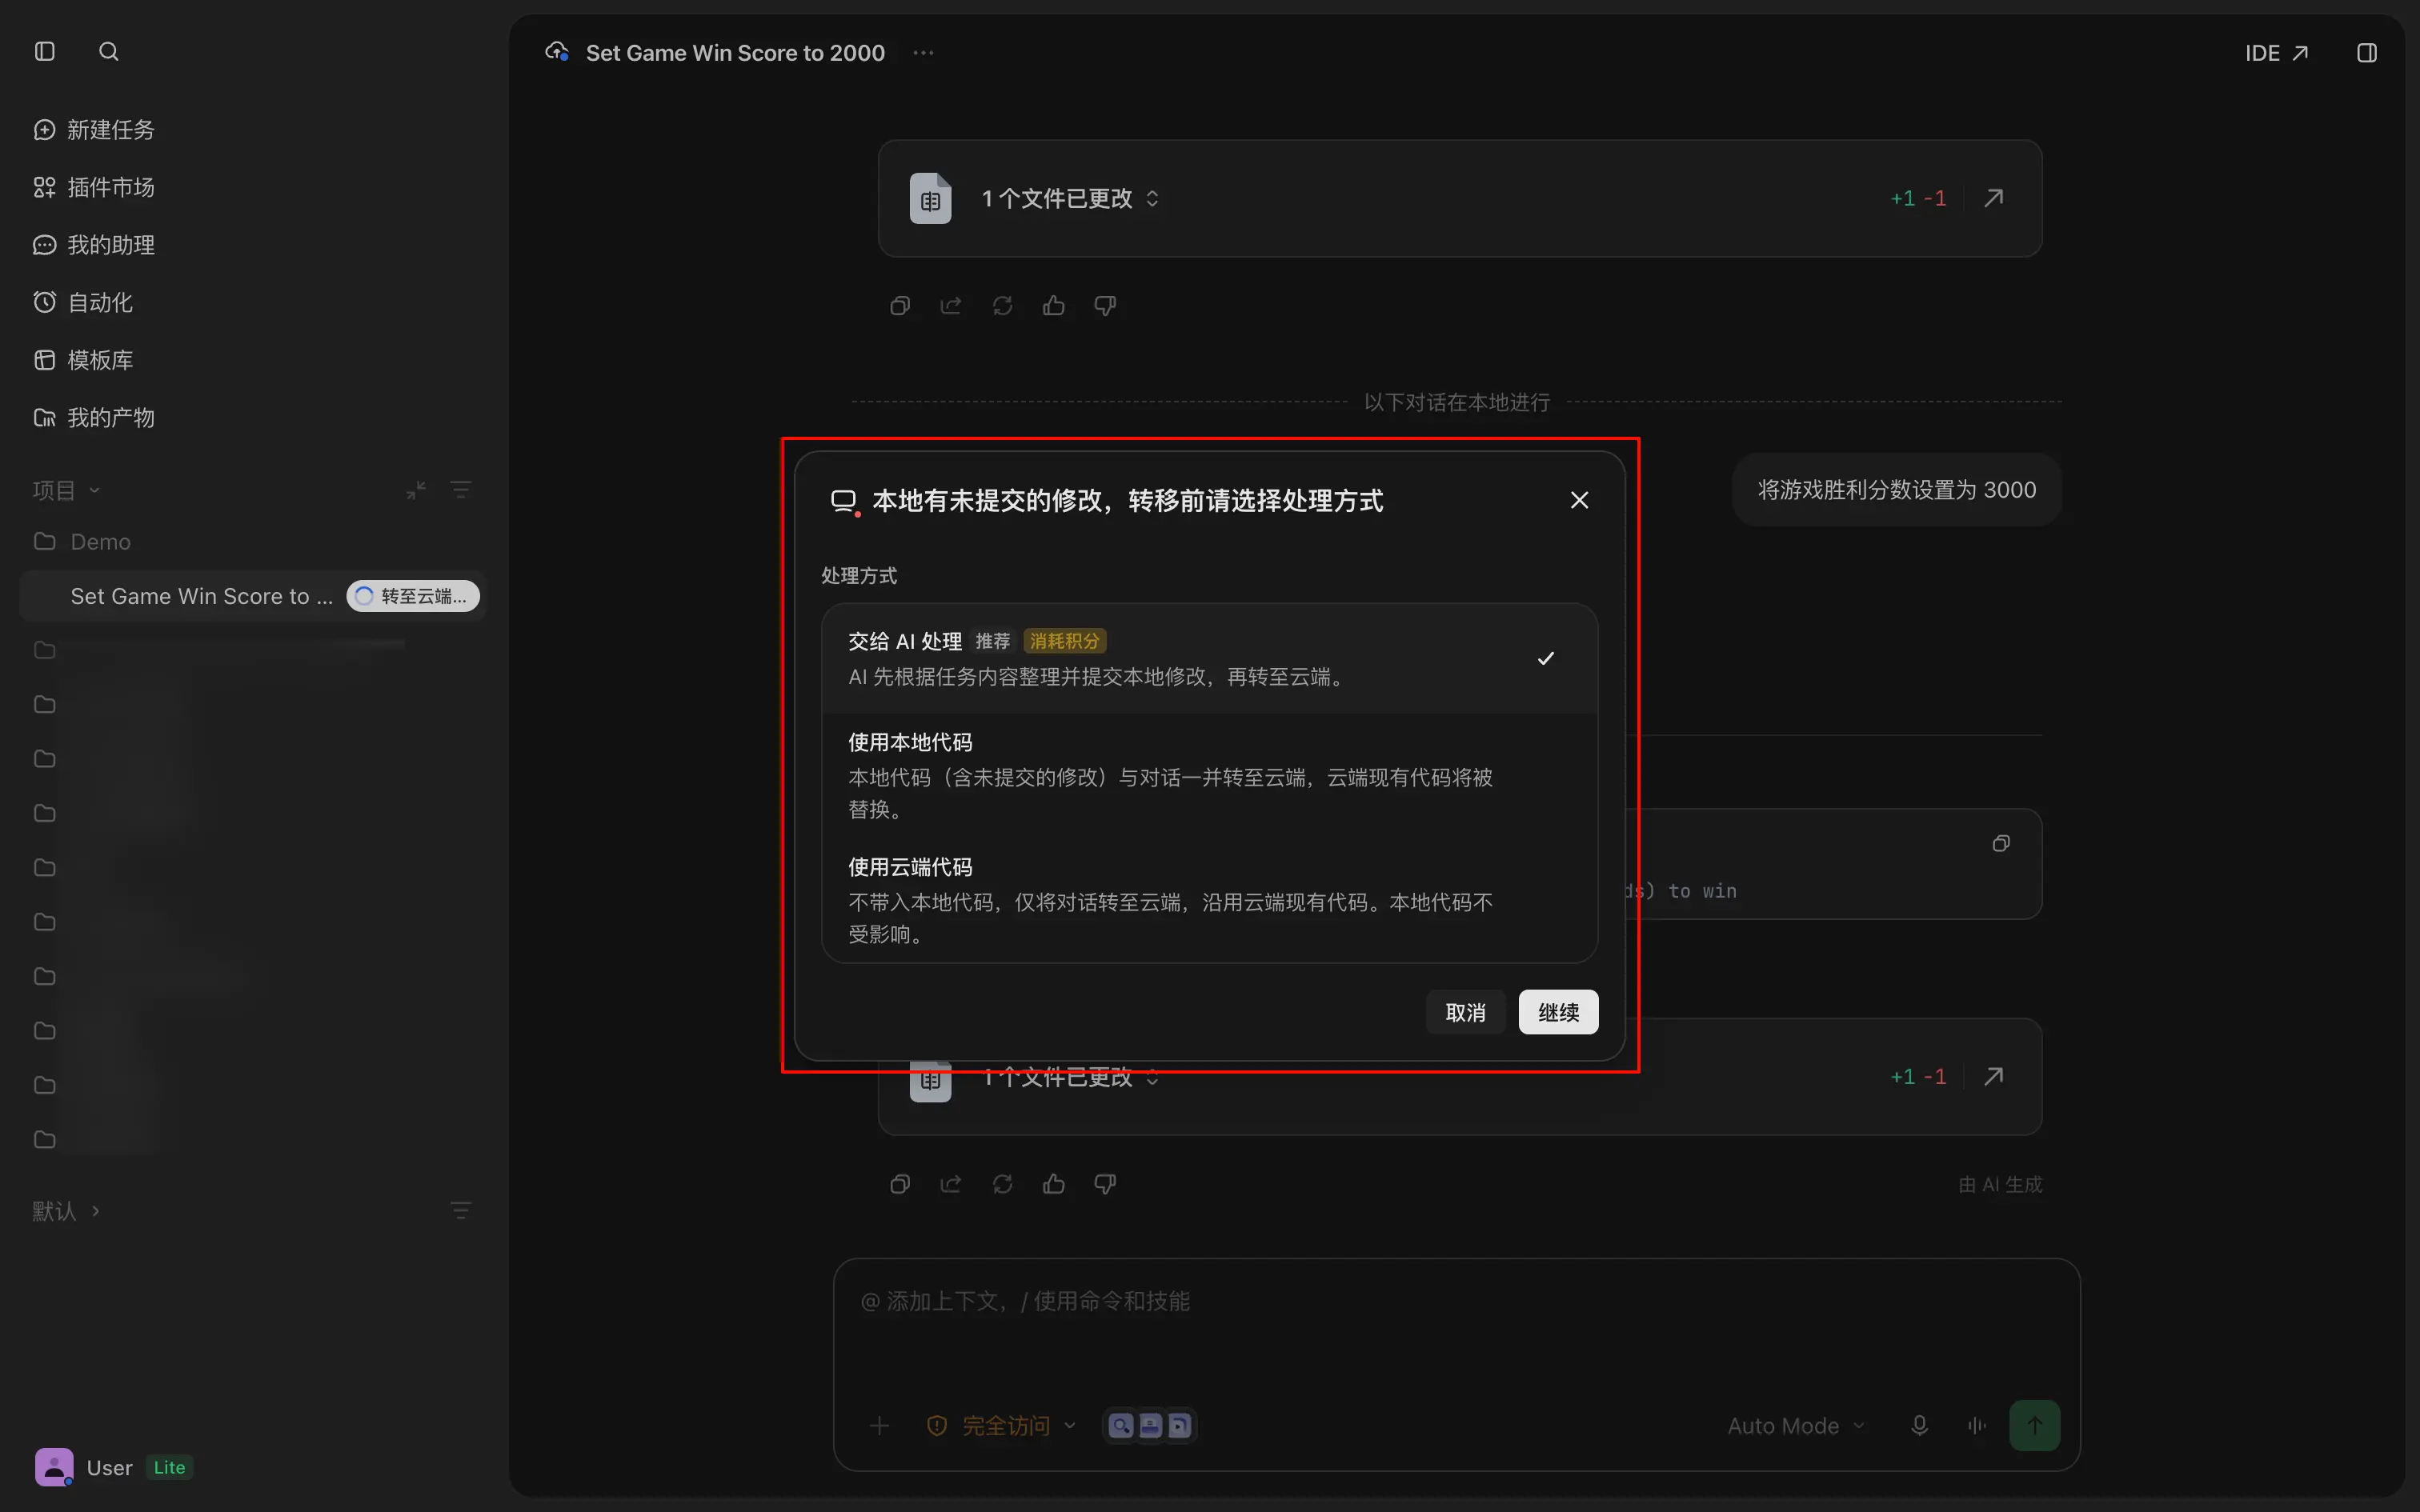Thumbs down the first response
This screenshot has width=2420, height=1512.
pyautogui.click(x=1105, y=306)
